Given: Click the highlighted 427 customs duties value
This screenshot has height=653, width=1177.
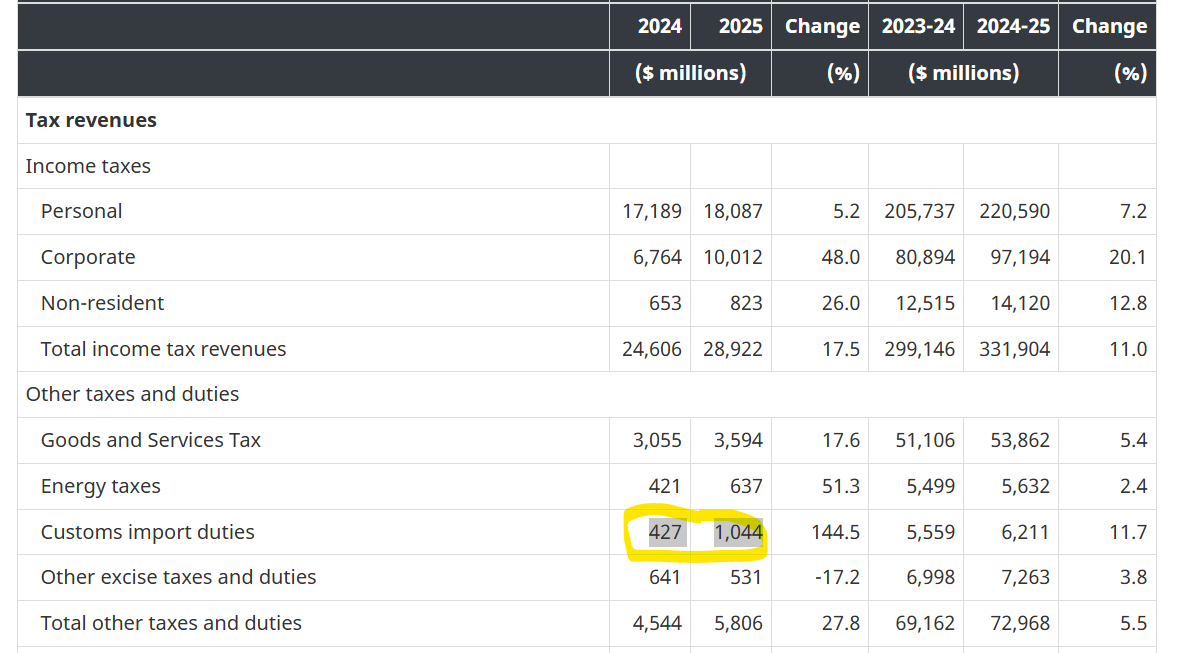Looking at the screenshot, I should [x=665, y=532].
